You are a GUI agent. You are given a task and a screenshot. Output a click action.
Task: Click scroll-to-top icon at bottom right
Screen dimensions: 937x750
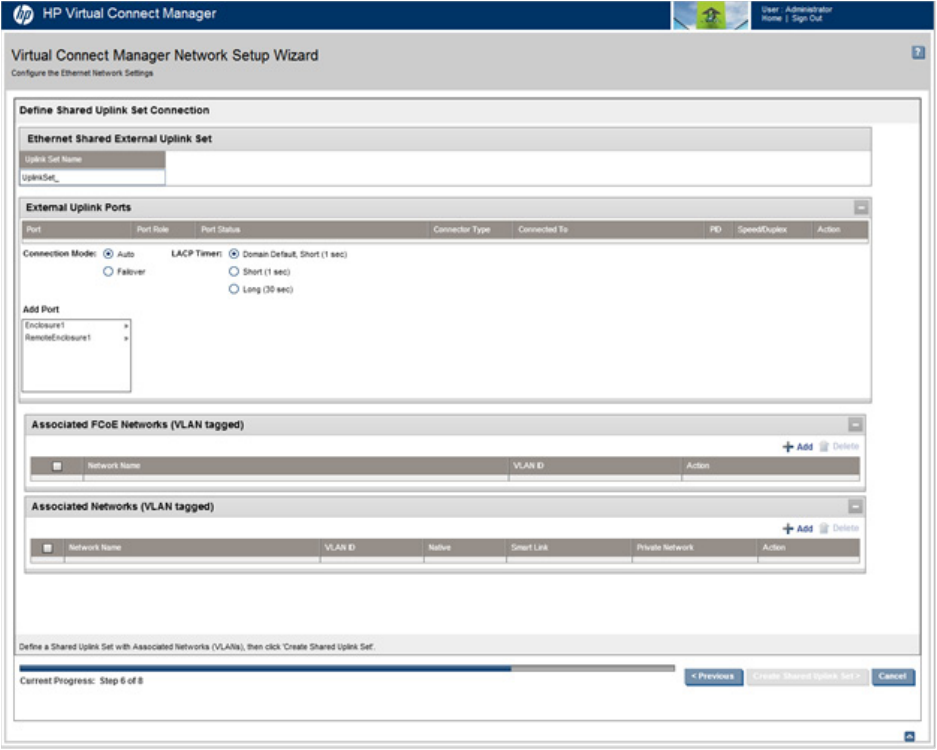tap(910, 736)
